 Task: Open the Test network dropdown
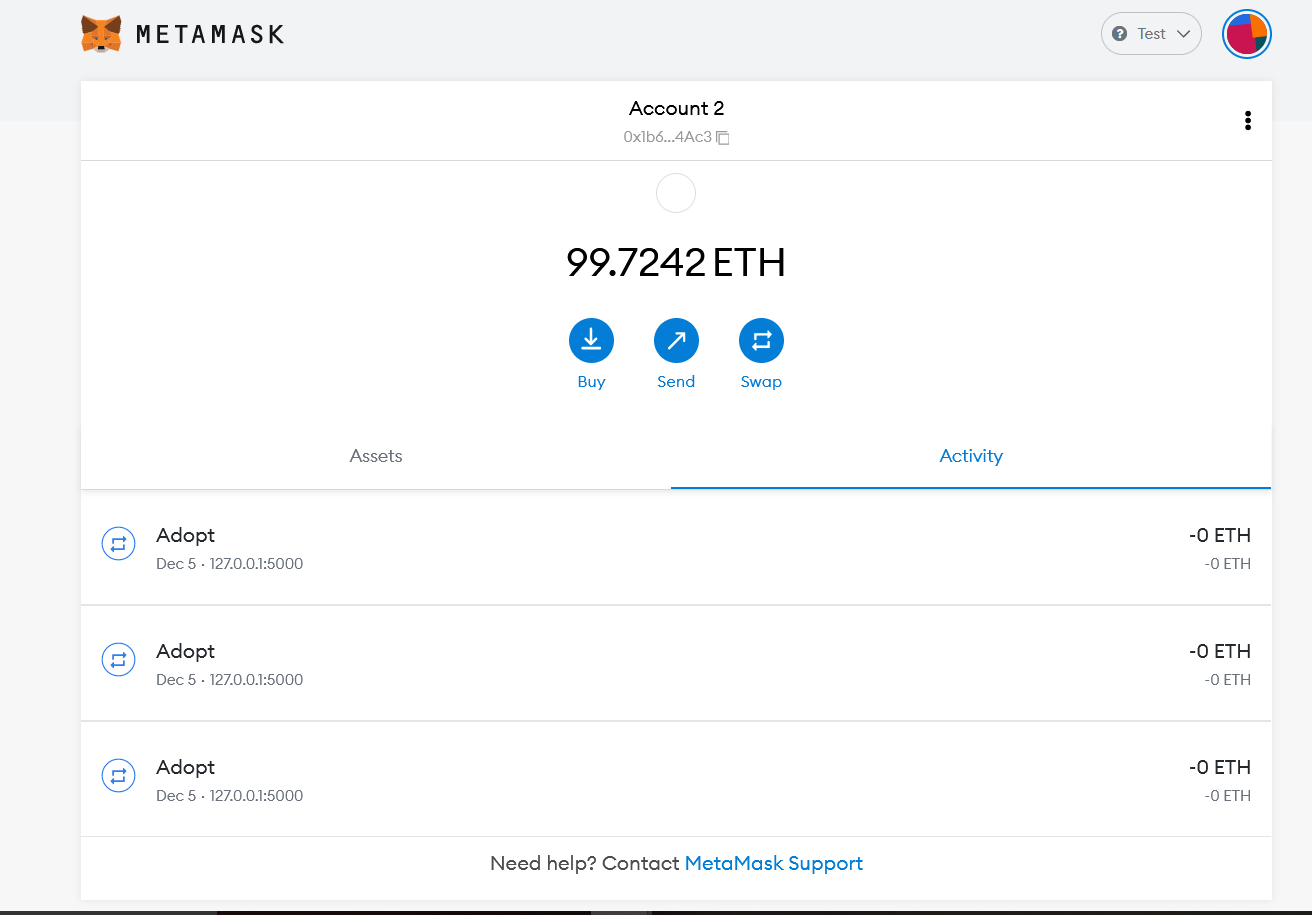coord(1151,34)
